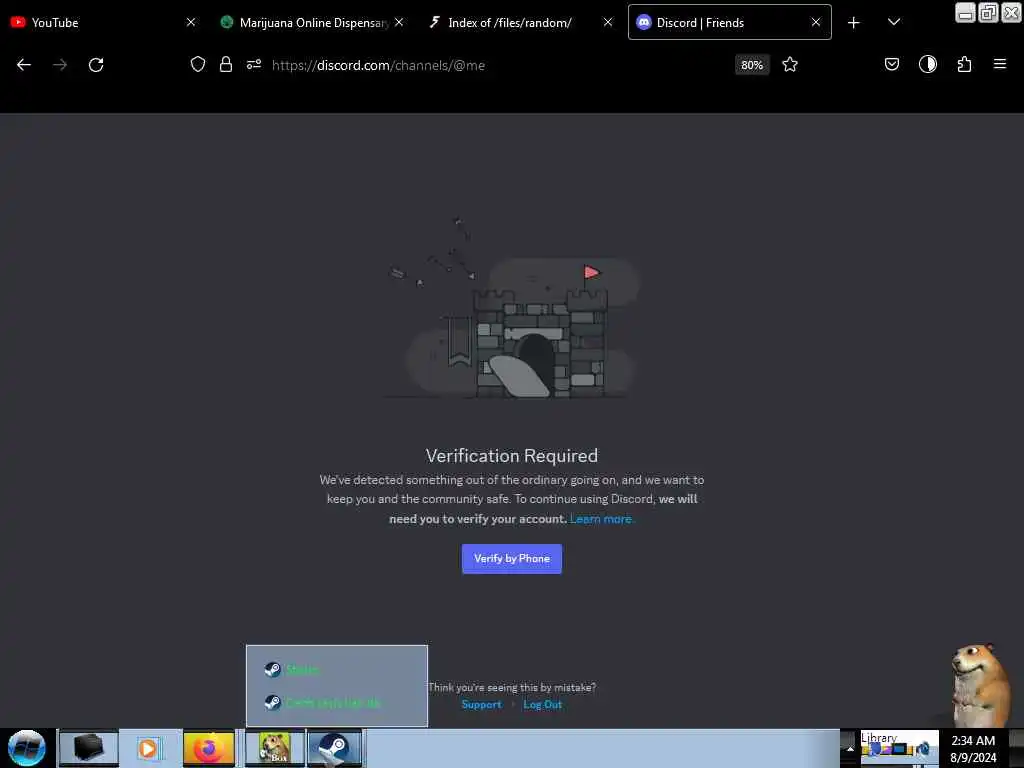Show hidden system tray icons arrow
The height and width of the screenshot is (768, 1024).
[x=850, y=748]
